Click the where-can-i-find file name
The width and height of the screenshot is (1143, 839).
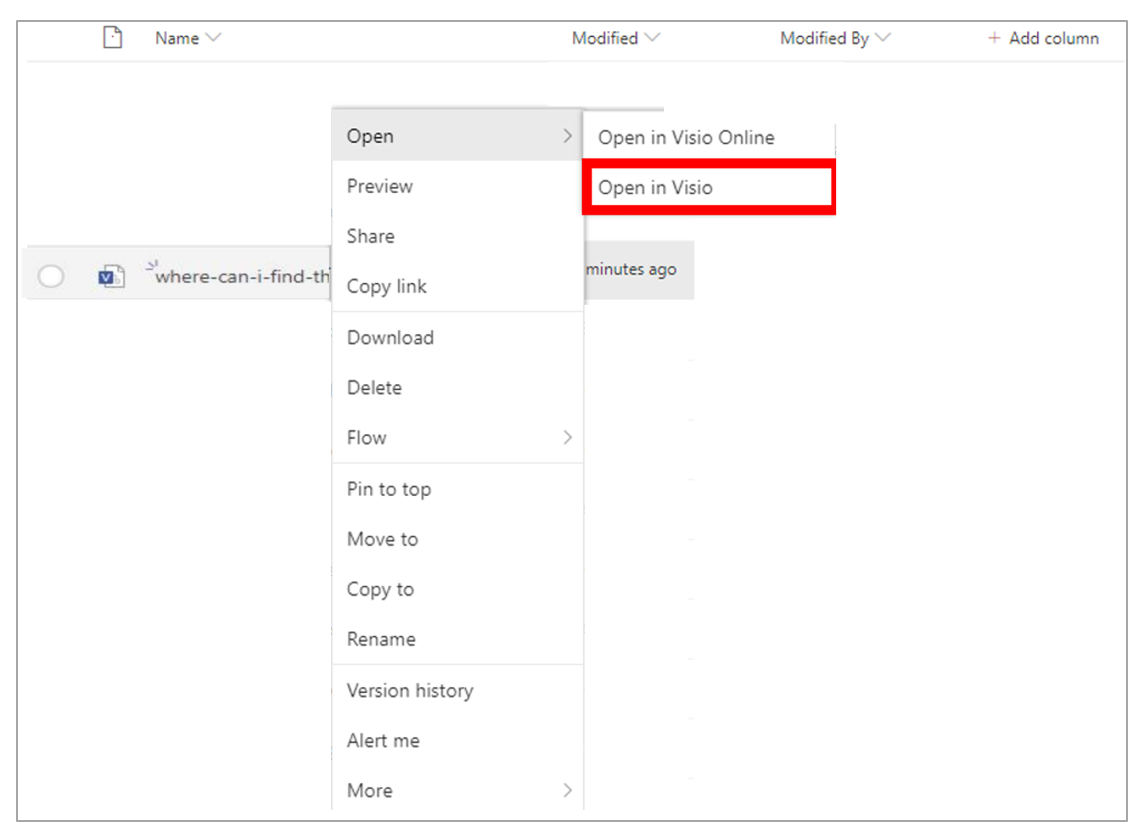tap(242, 277)
